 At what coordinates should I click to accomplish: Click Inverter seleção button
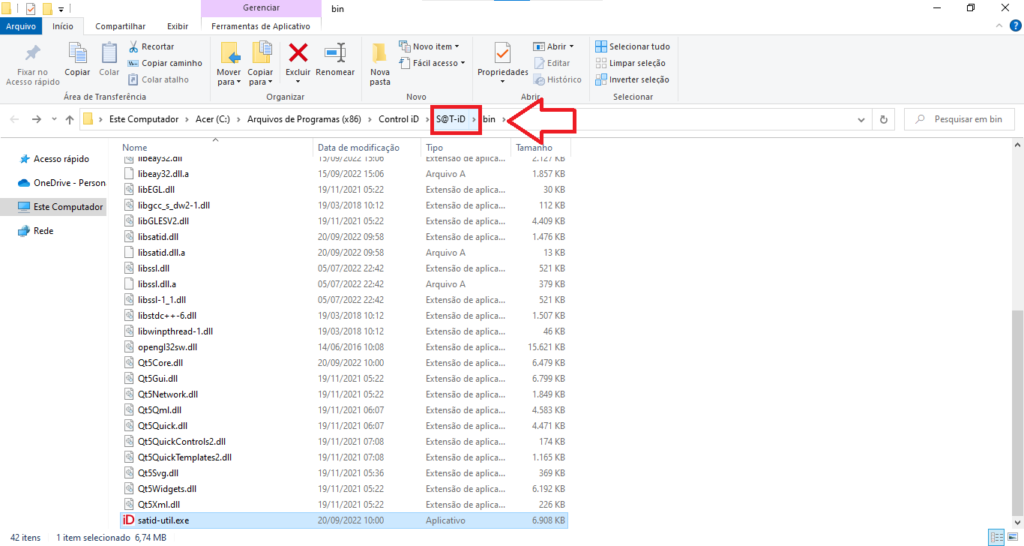(x=632, y=79)
